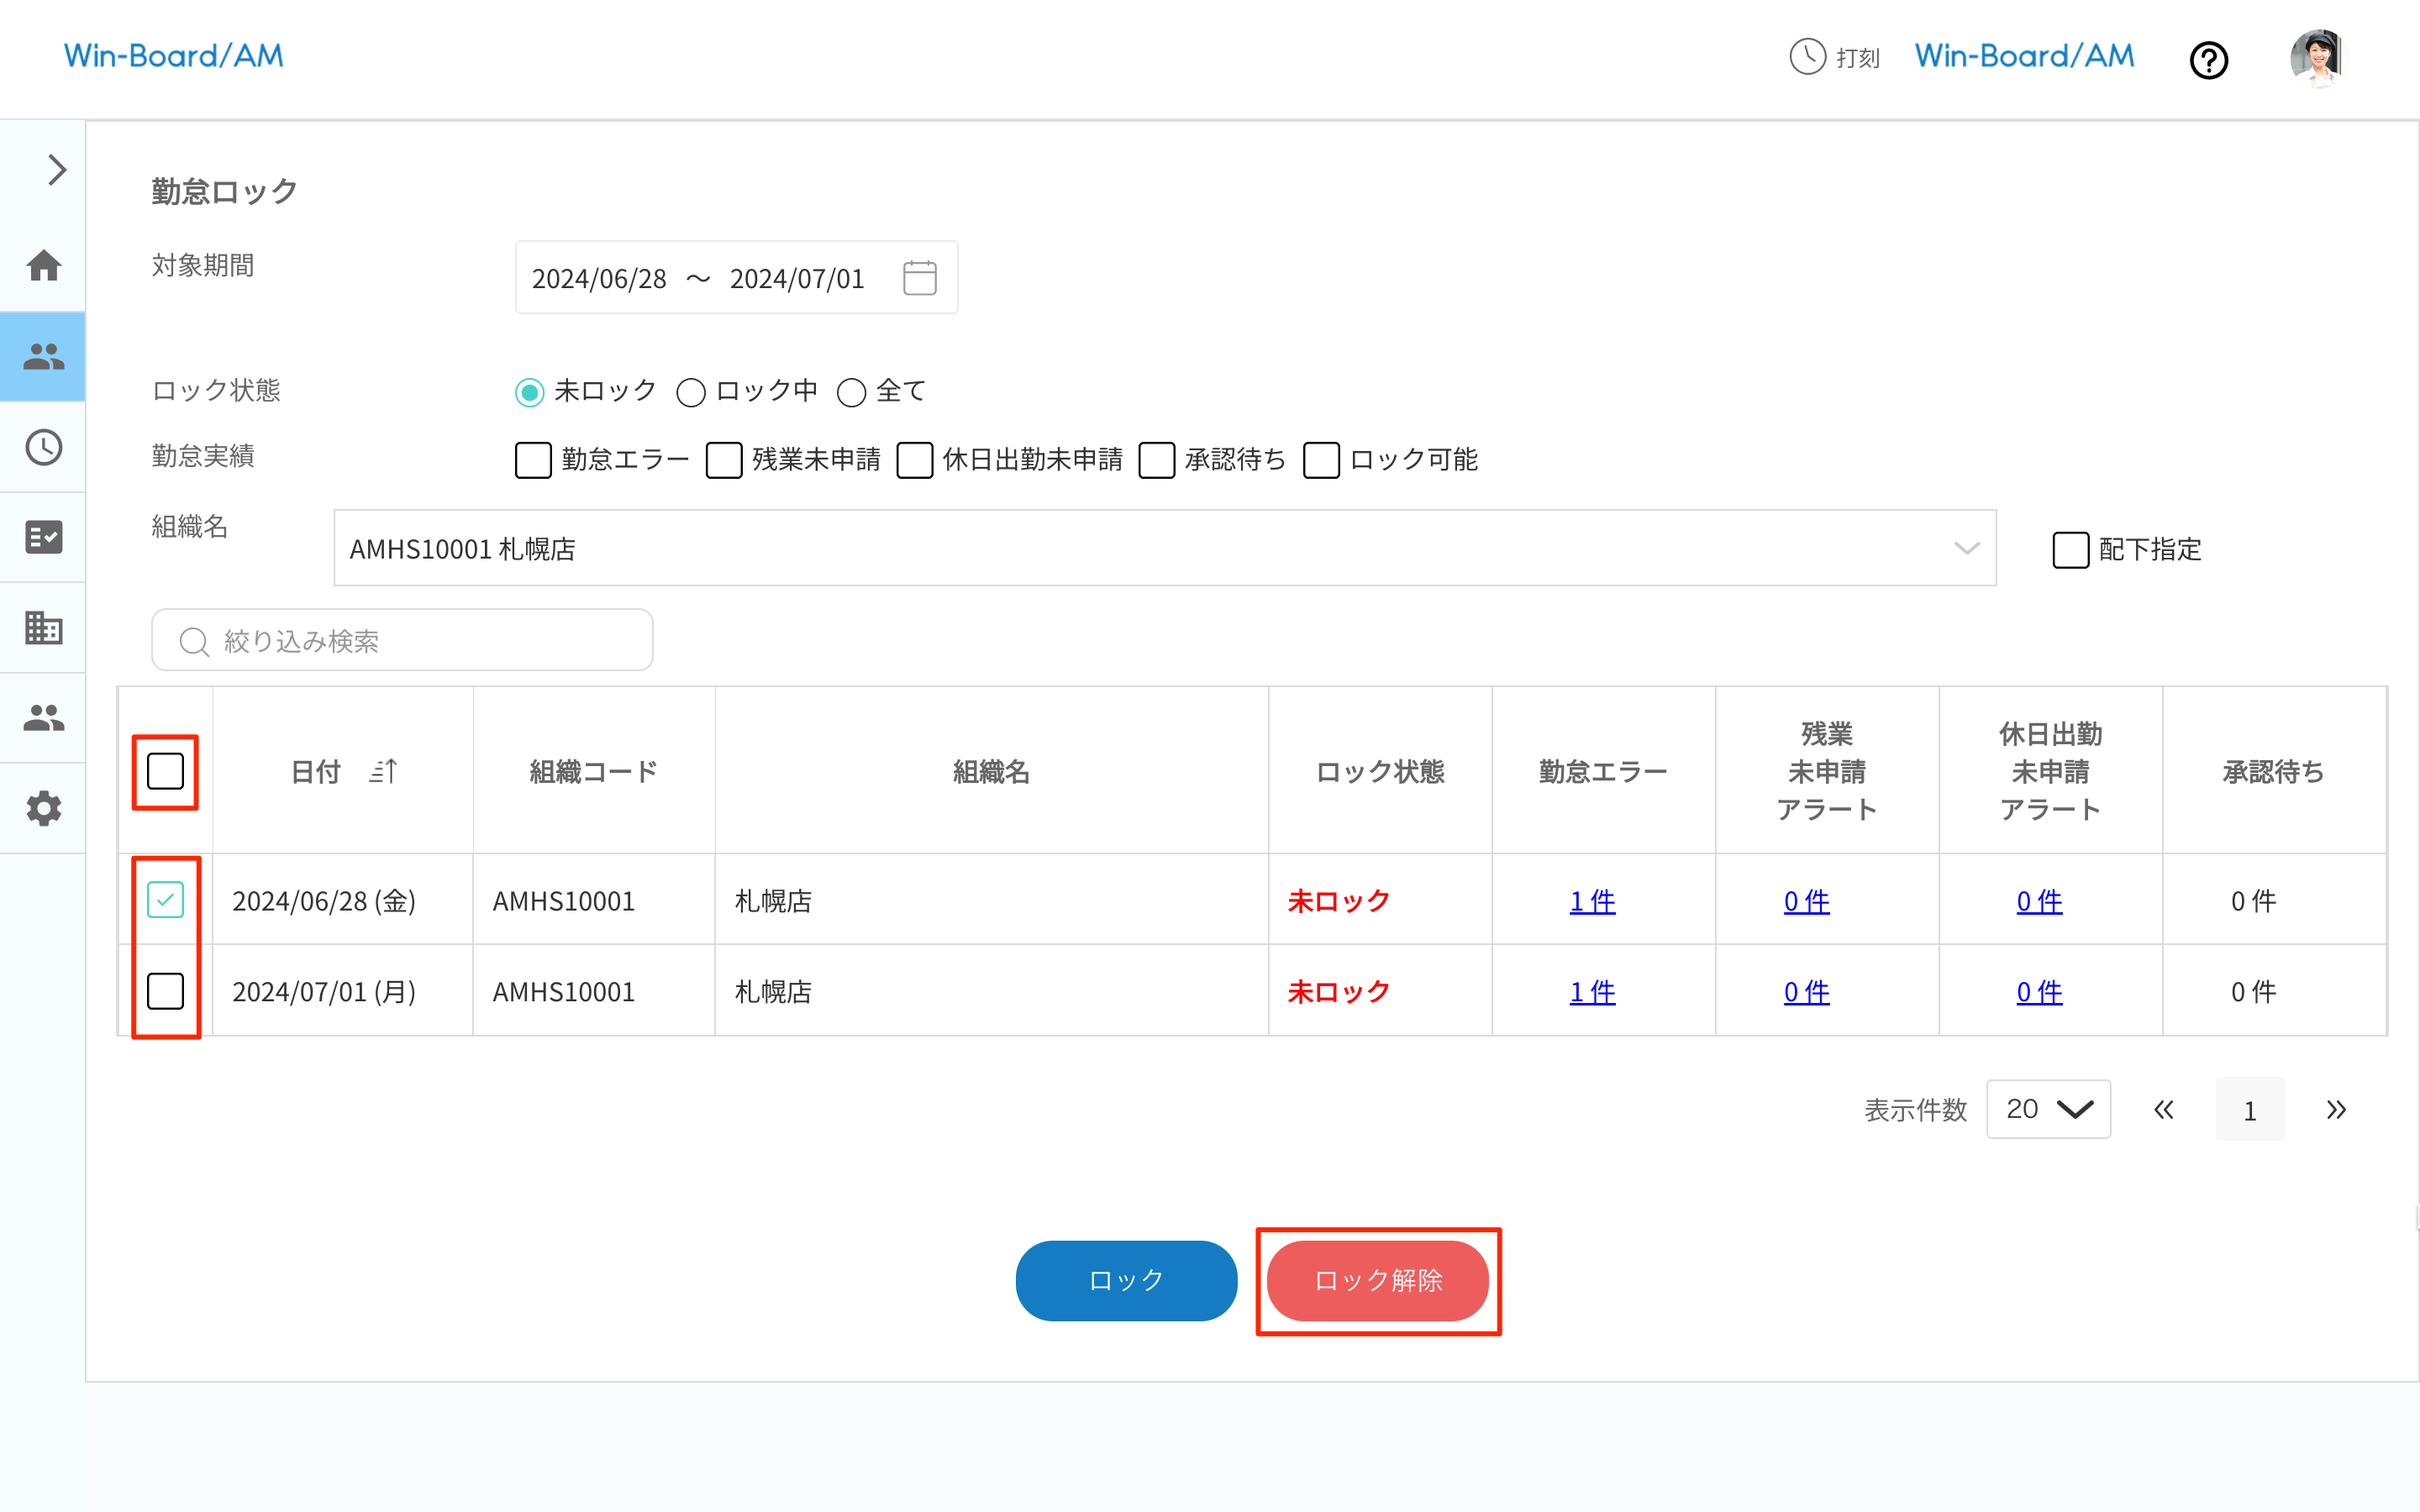This screenshot has width=2420, height=1512.
Task: Sort by 日付 column sort icon
Action: 384,771
